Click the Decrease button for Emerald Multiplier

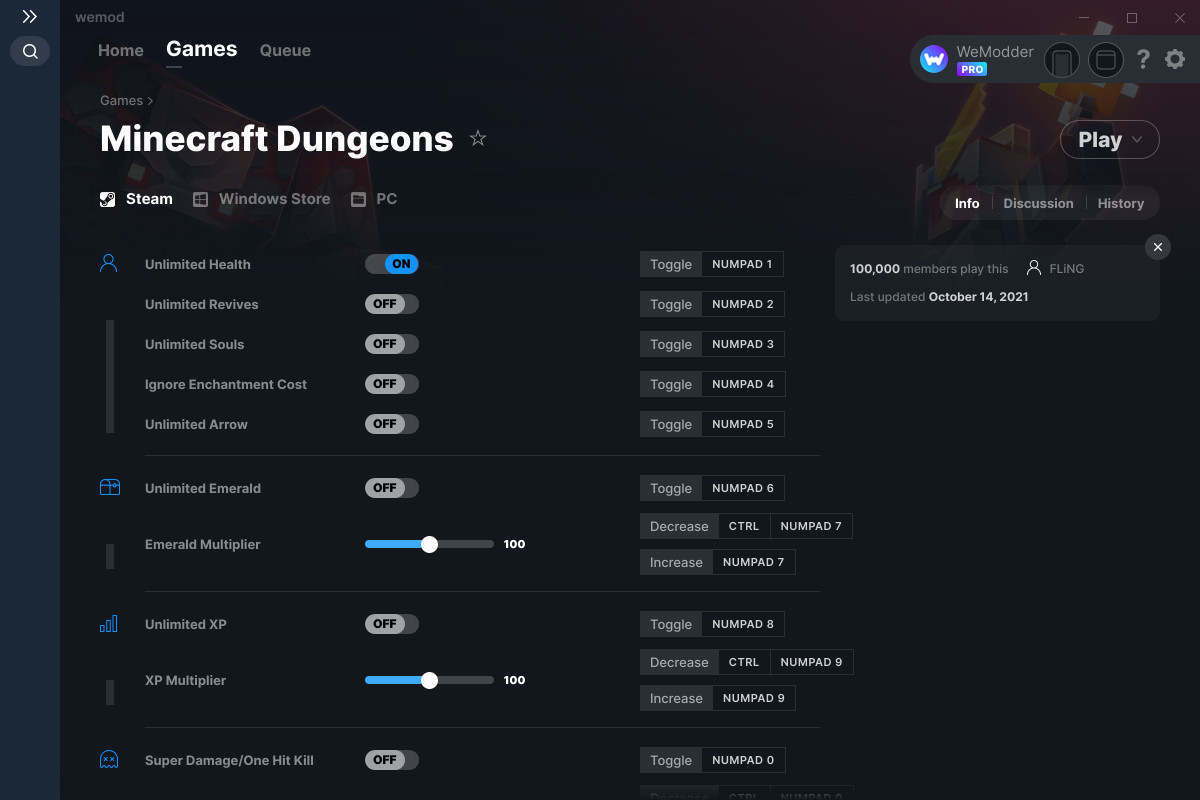click(679, 526)
